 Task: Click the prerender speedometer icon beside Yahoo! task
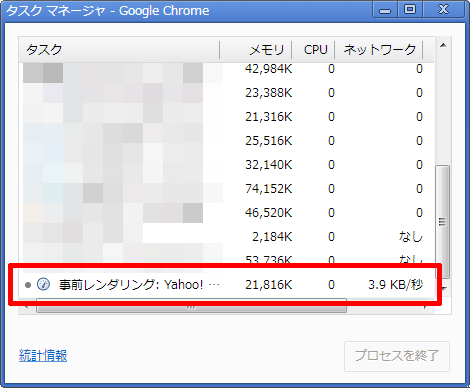pyautogui.click(x=43, y=284)
